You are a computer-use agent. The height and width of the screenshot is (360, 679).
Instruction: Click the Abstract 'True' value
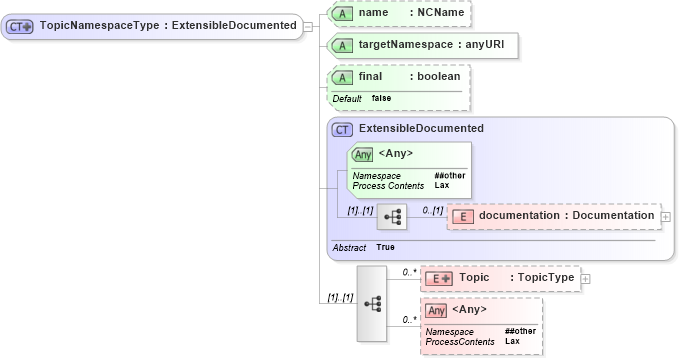[385, 247]
